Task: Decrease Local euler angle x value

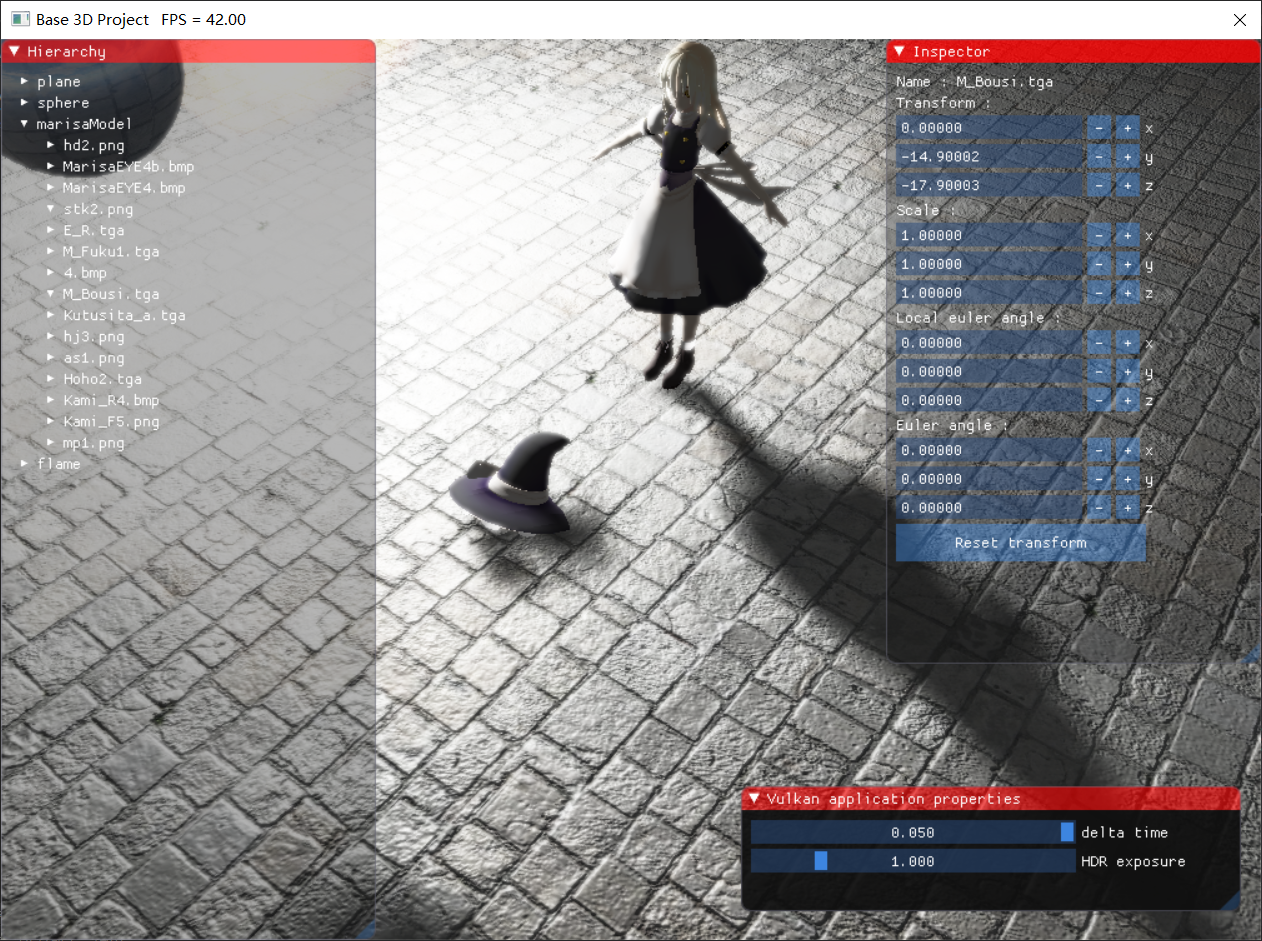Action: (x=1098, y=343)
